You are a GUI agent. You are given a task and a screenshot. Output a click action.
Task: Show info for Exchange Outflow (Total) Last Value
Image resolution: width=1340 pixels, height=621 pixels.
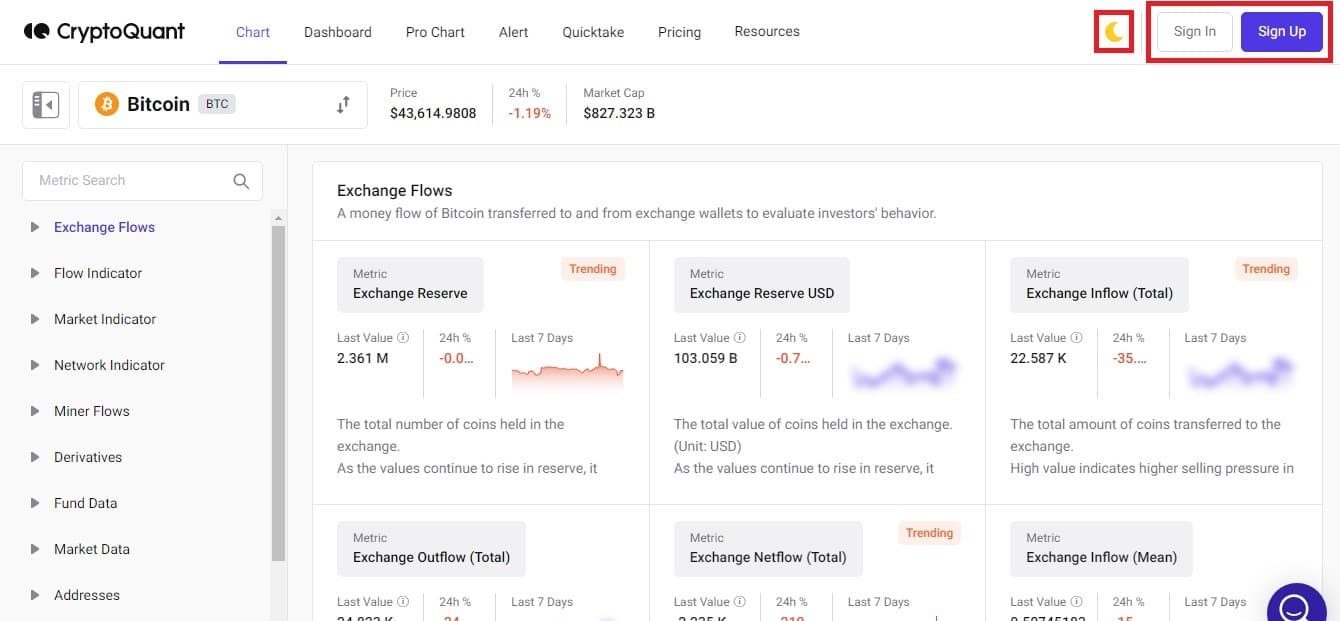(x=403, y=602)
